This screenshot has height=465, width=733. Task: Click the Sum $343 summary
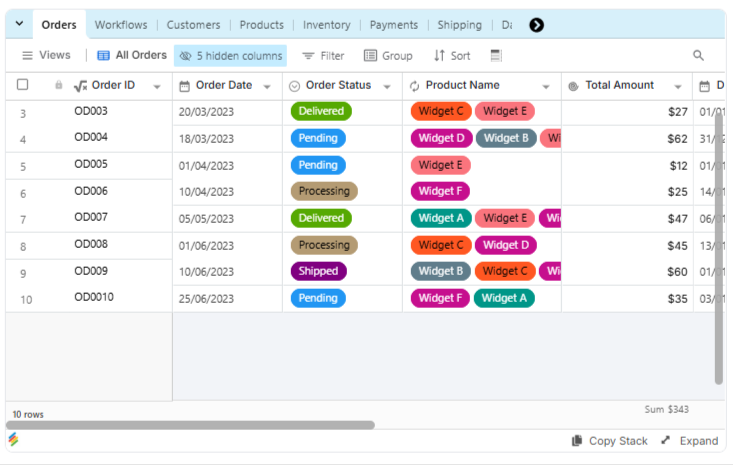click(x=666, y=409)
